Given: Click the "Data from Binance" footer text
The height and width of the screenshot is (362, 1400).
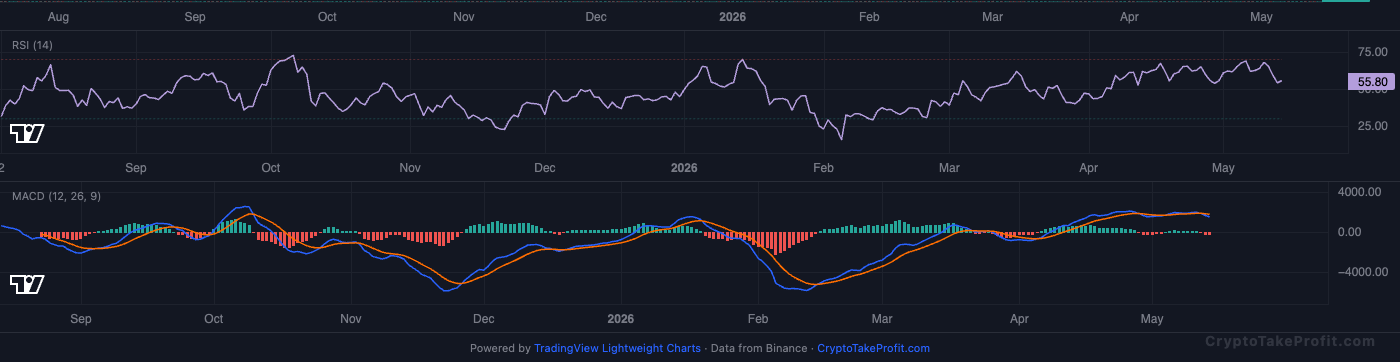Looking at the screenshot, I should click(758, 349).
